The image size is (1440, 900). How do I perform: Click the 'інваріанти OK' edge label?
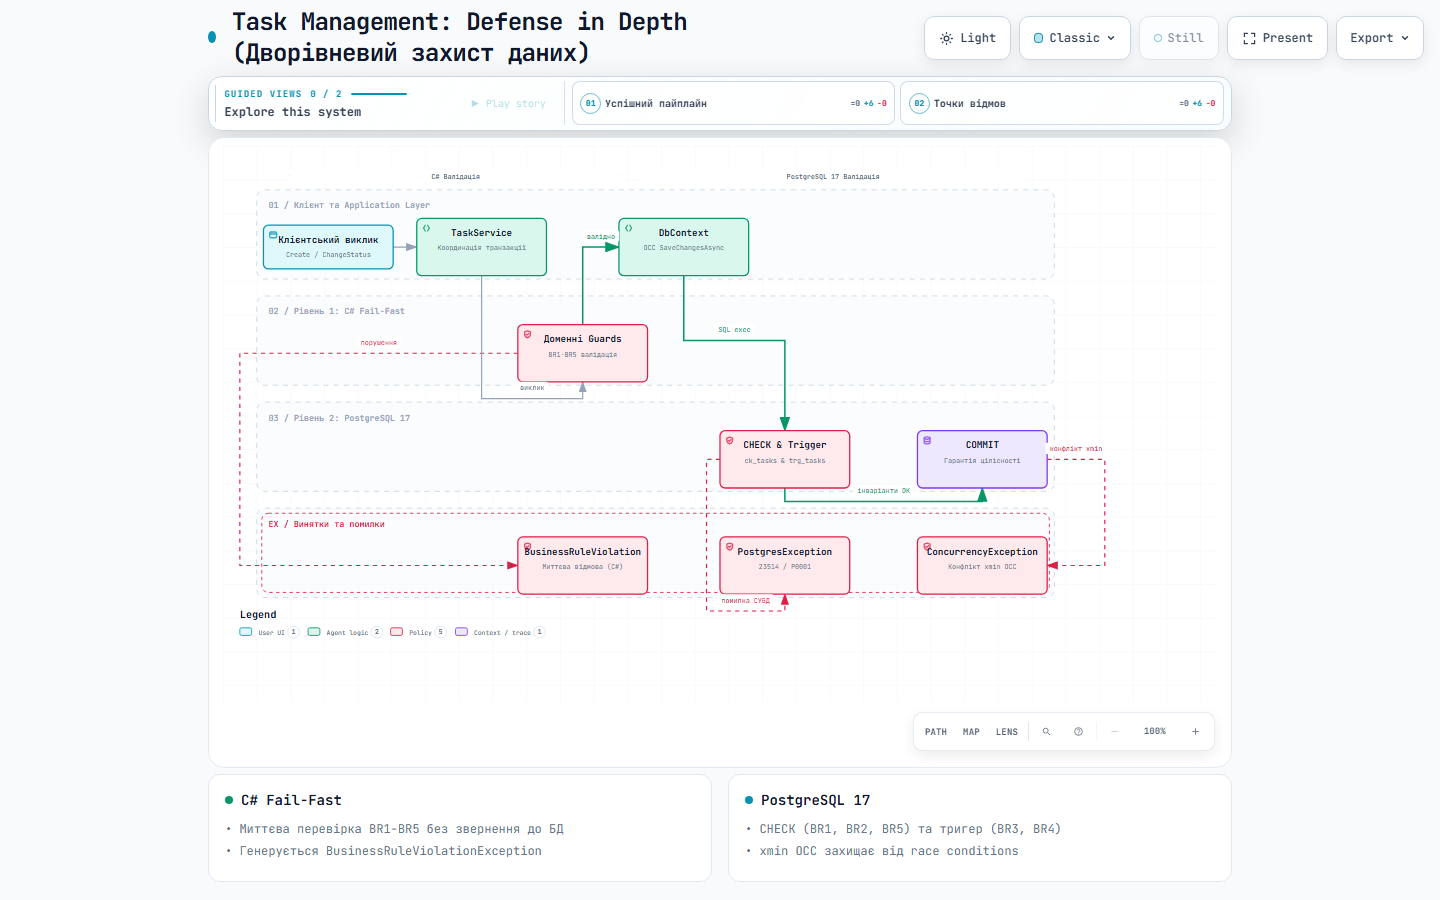point(883,491)
